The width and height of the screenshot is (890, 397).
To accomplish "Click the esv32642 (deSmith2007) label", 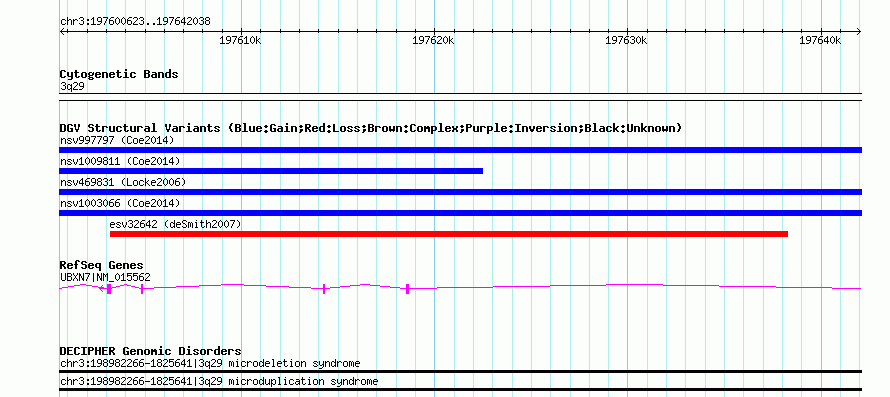I will pyautogui.click(x=175, y=224).
